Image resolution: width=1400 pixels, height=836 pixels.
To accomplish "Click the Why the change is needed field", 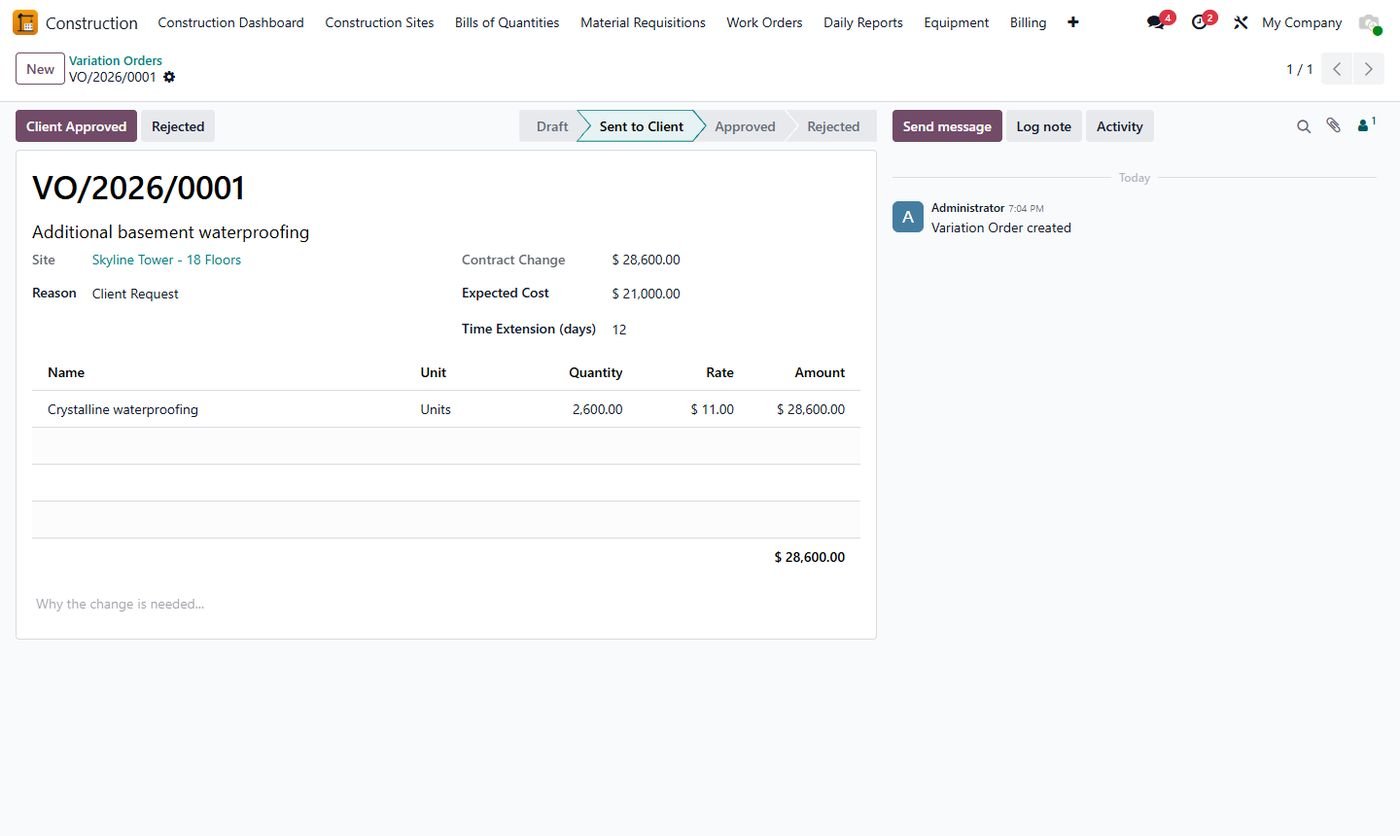I will 446,604.
